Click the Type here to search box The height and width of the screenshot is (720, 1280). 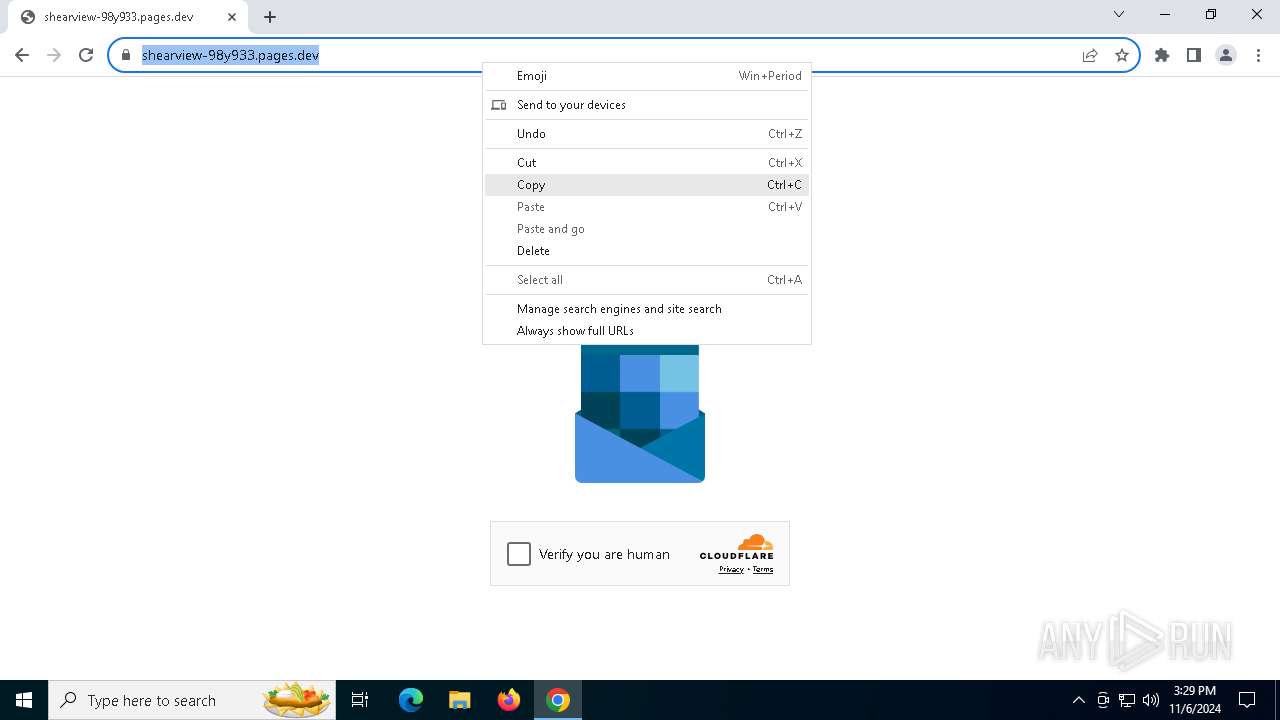tap(194, 700)
